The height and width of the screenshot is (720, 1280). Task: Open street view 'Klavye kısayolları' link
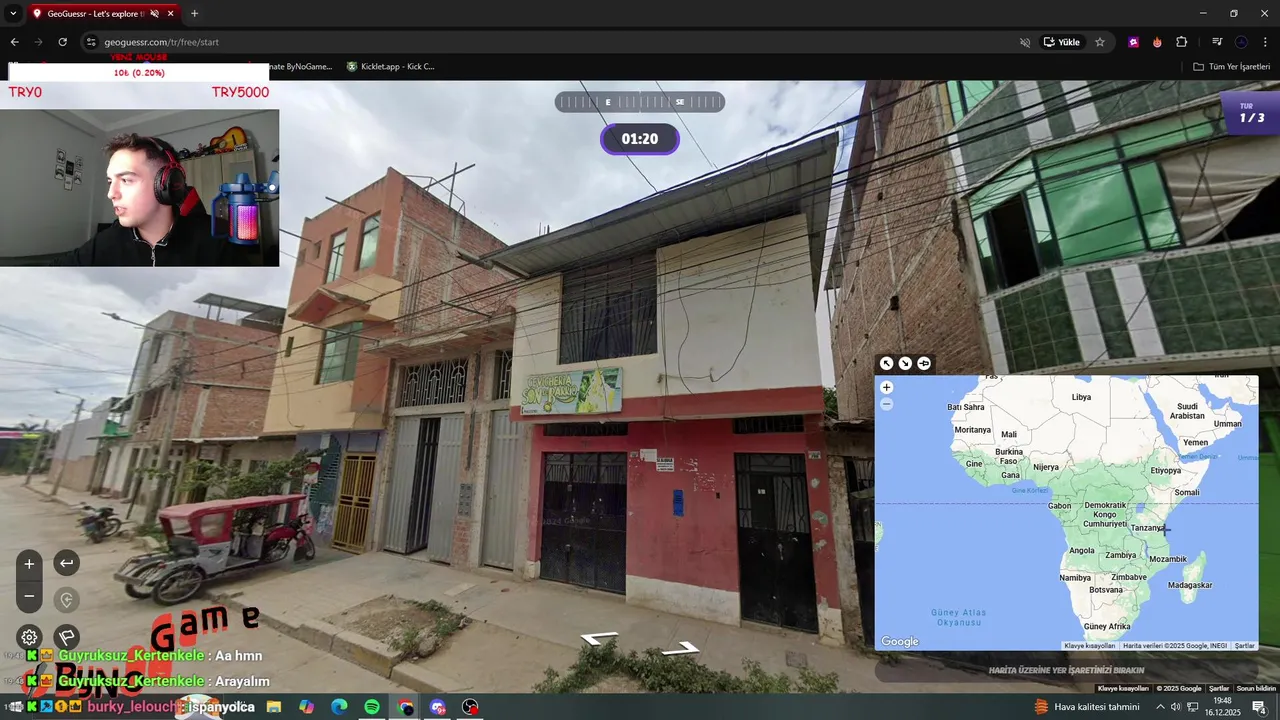(x=1123, y=688)
